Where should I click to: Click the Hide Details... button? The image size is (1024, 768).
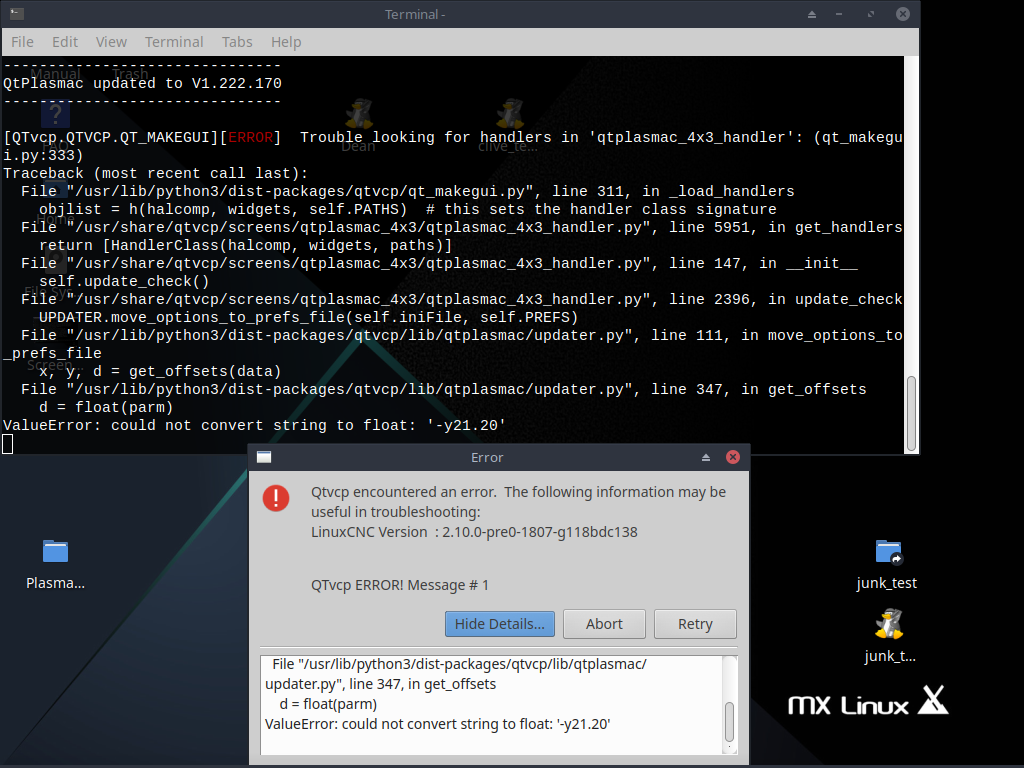click(500, 624)
